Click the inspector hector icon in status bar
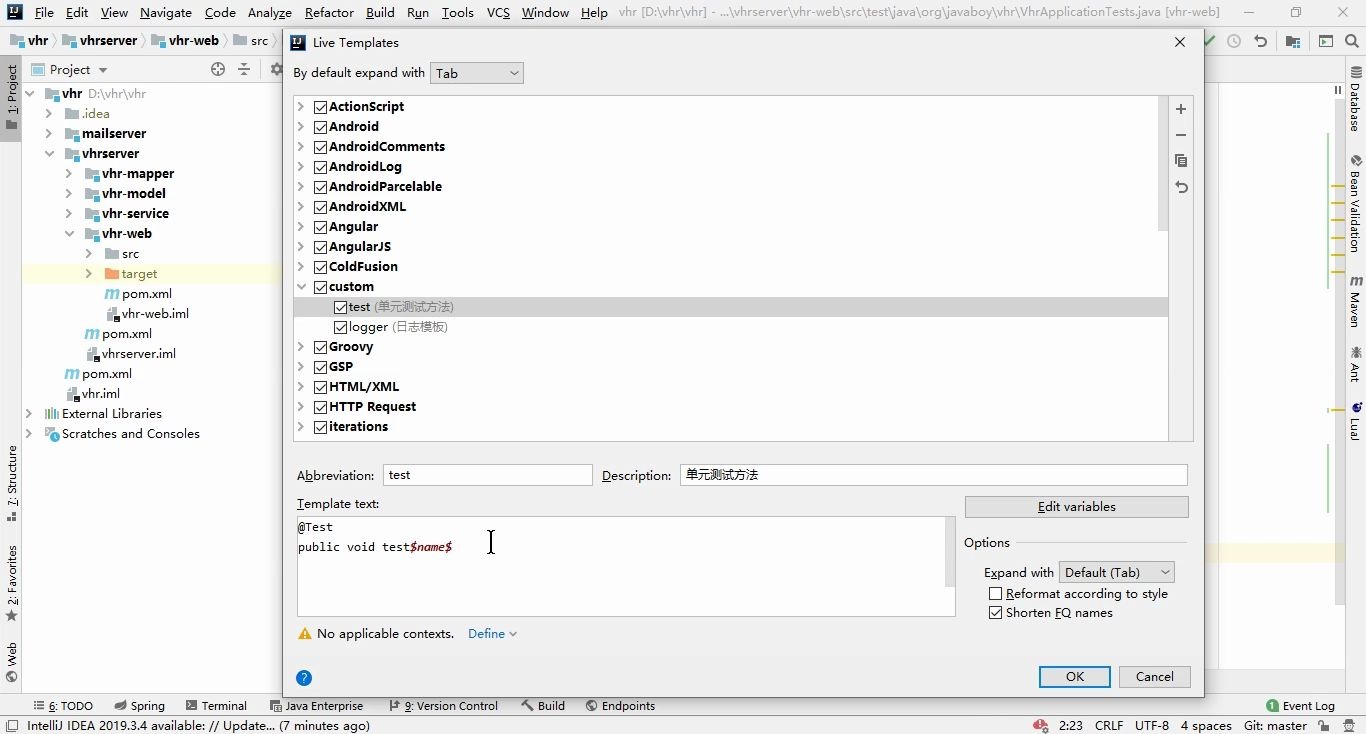 (x=1347, y=726)
